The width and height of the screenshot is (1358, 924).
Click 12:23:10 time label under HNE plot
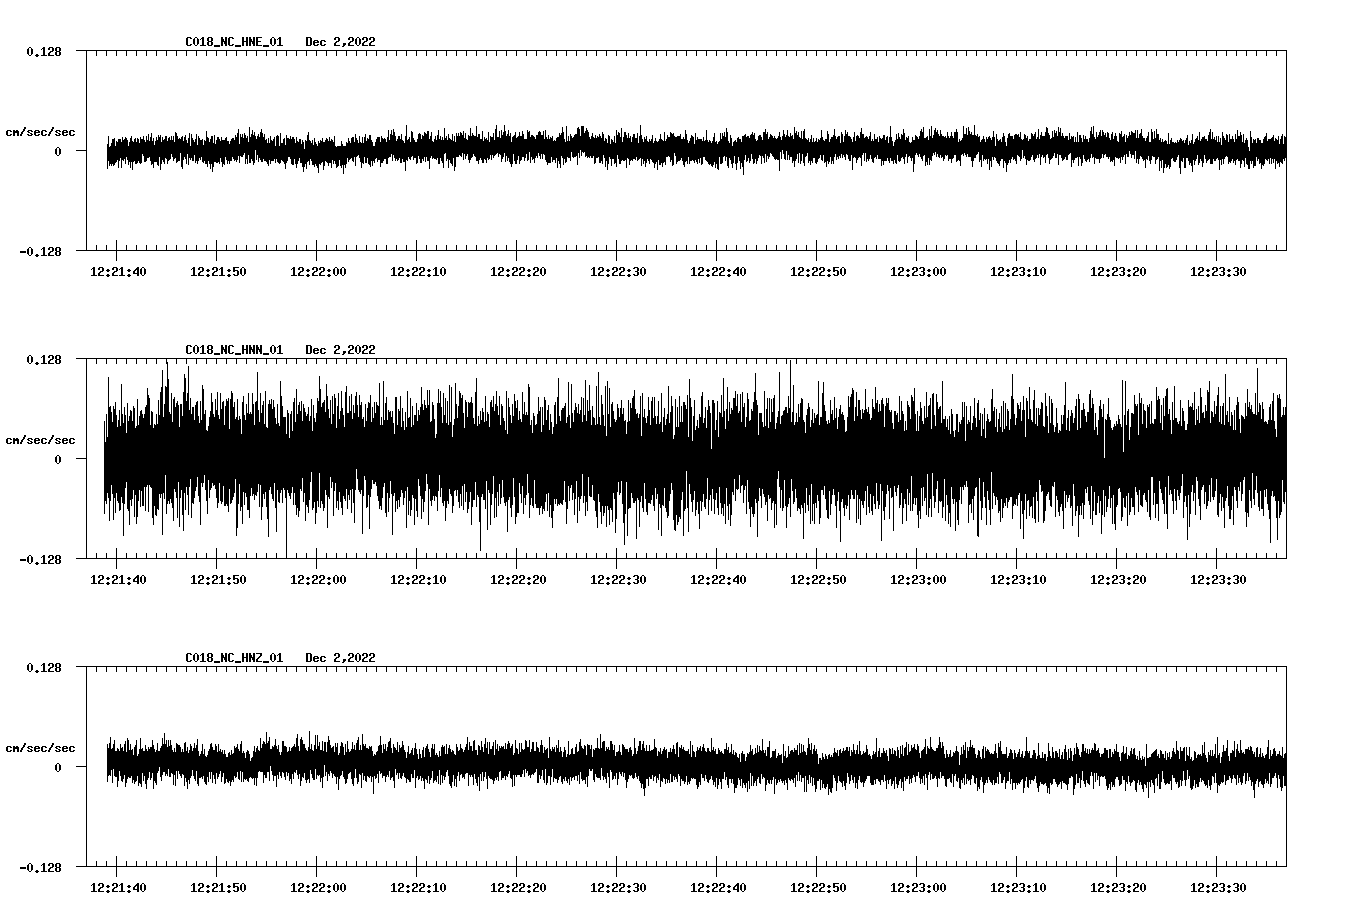[1018, 271]
